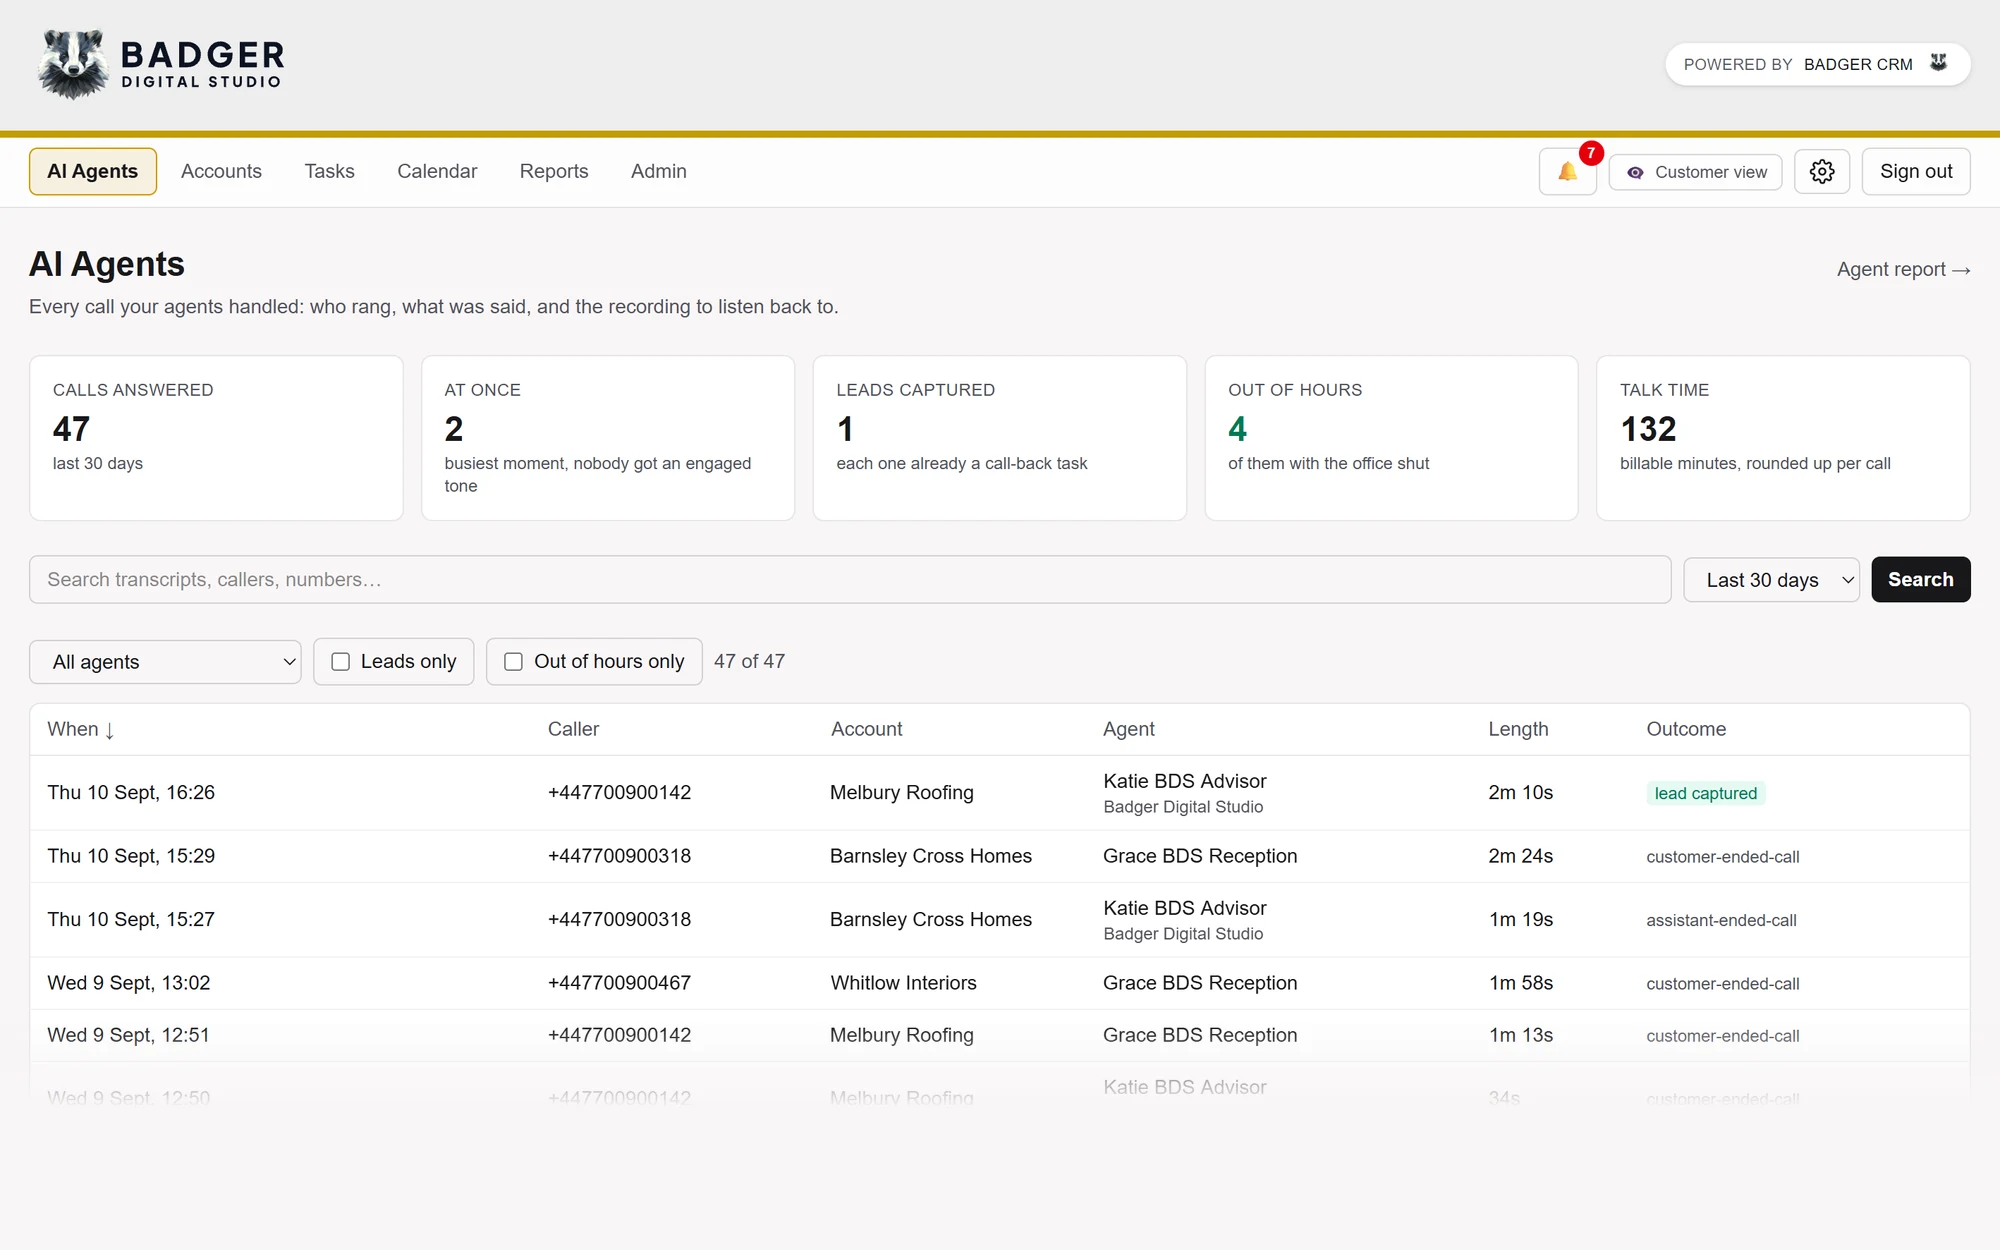Viewport: 2000px width, 1250px height.
Task: Click the Powered by Badger CRM badge
Action: point(1817,64)
